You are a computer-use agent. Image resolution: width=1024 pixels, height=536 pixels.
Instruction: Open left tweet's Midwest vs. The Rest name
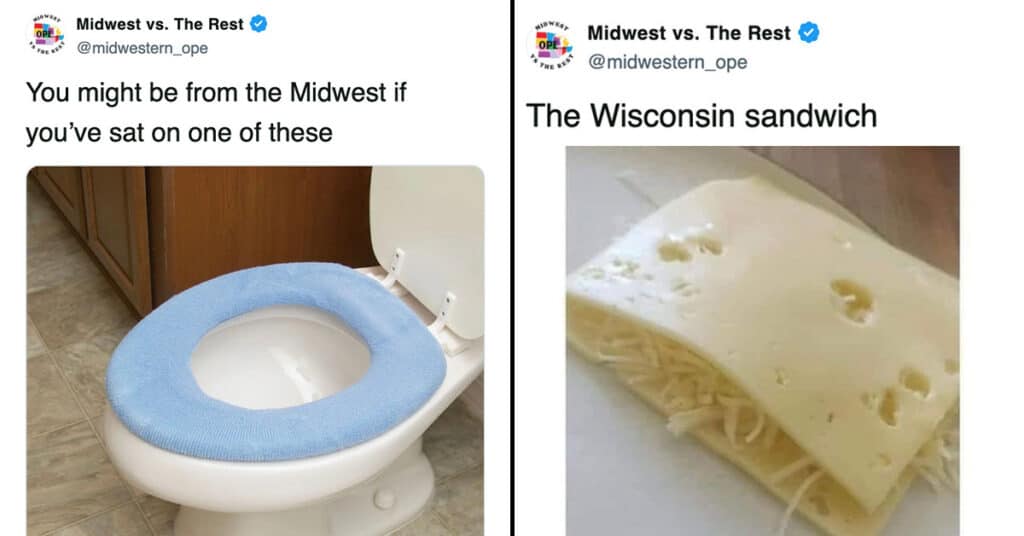(160, 24)
